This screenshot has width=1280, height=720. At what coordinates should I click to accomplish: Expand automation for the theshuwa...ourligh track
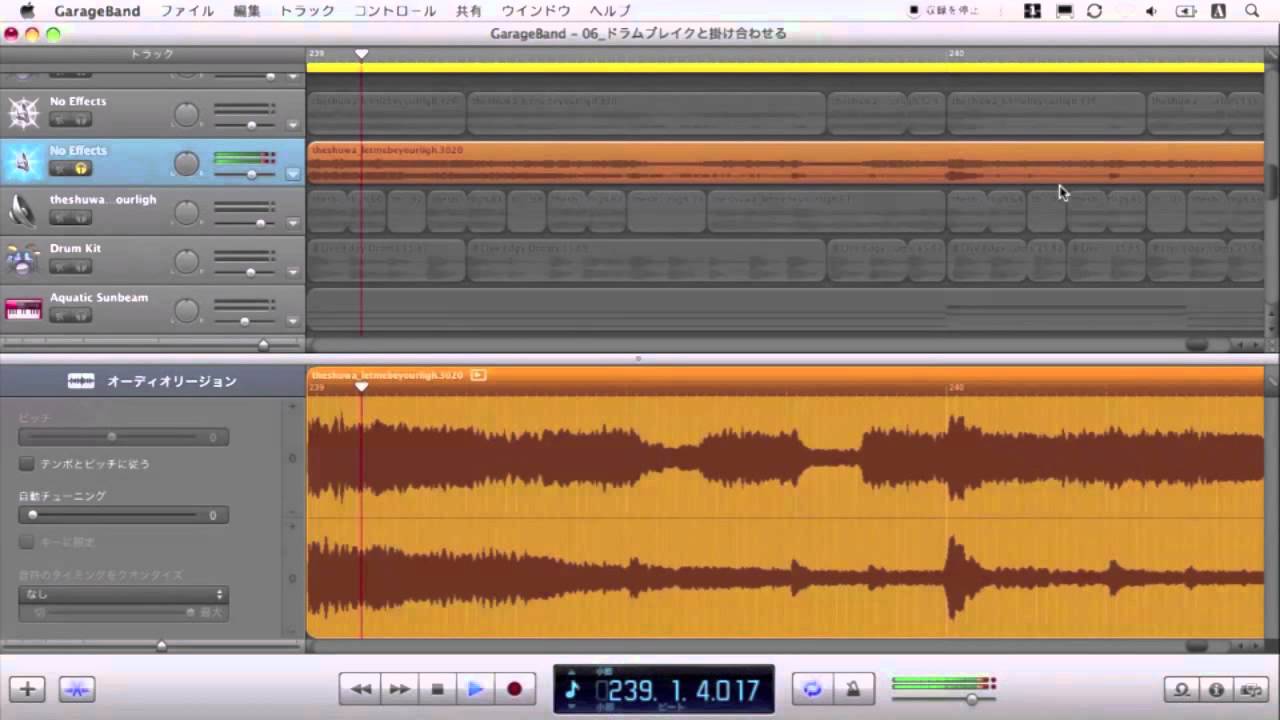pos(293,223)
